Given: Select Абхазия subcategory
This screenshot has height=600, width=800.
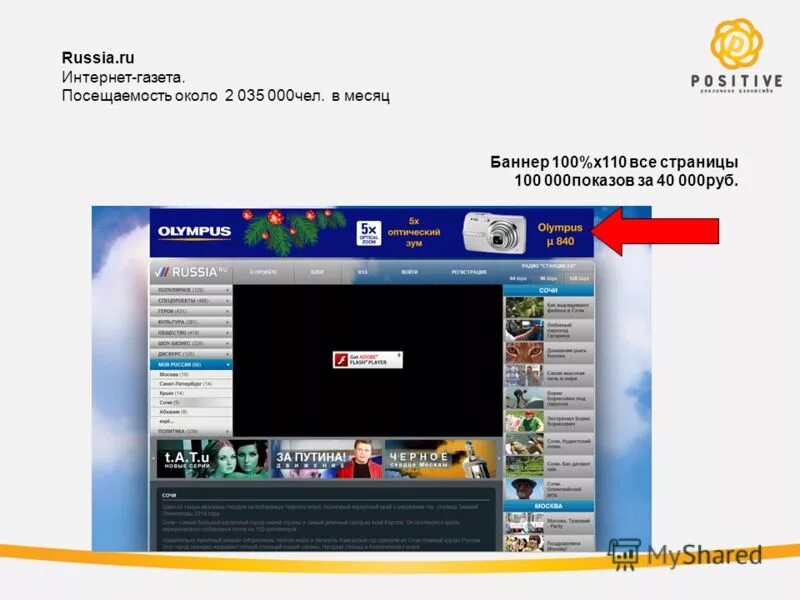Looking at the screenshot, I should (x=191, y=412).
